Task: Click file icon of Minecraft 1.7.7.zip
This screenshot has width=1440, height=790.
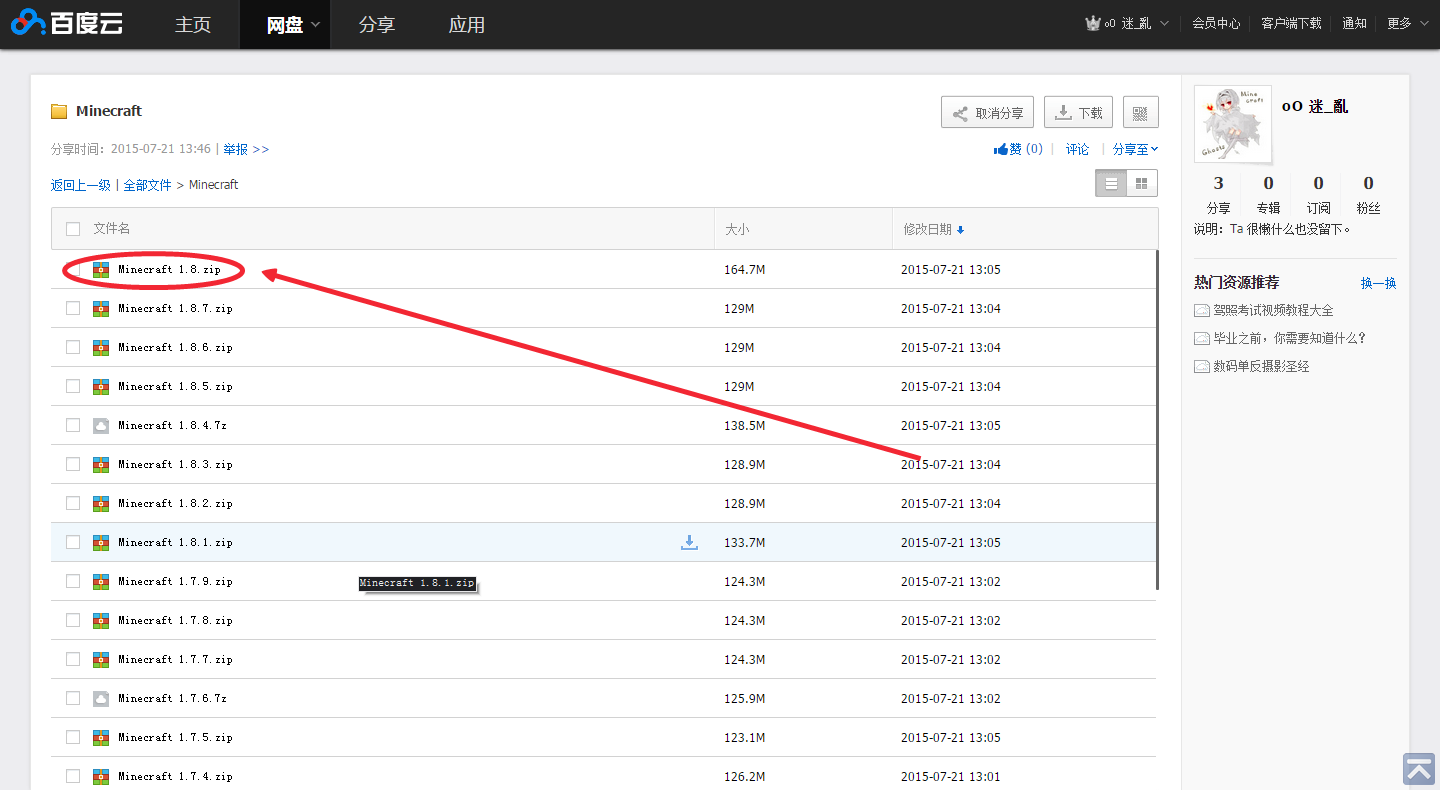Action: pos(101,660)
